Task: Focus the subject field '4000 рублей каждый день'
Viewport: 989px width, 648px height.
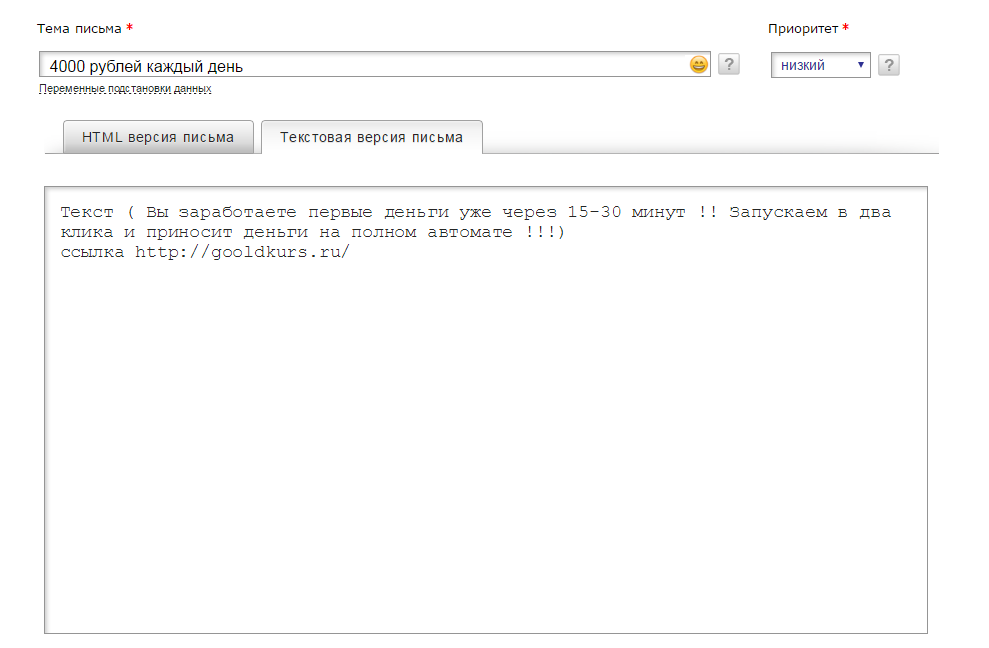Action: coord(375,64)
